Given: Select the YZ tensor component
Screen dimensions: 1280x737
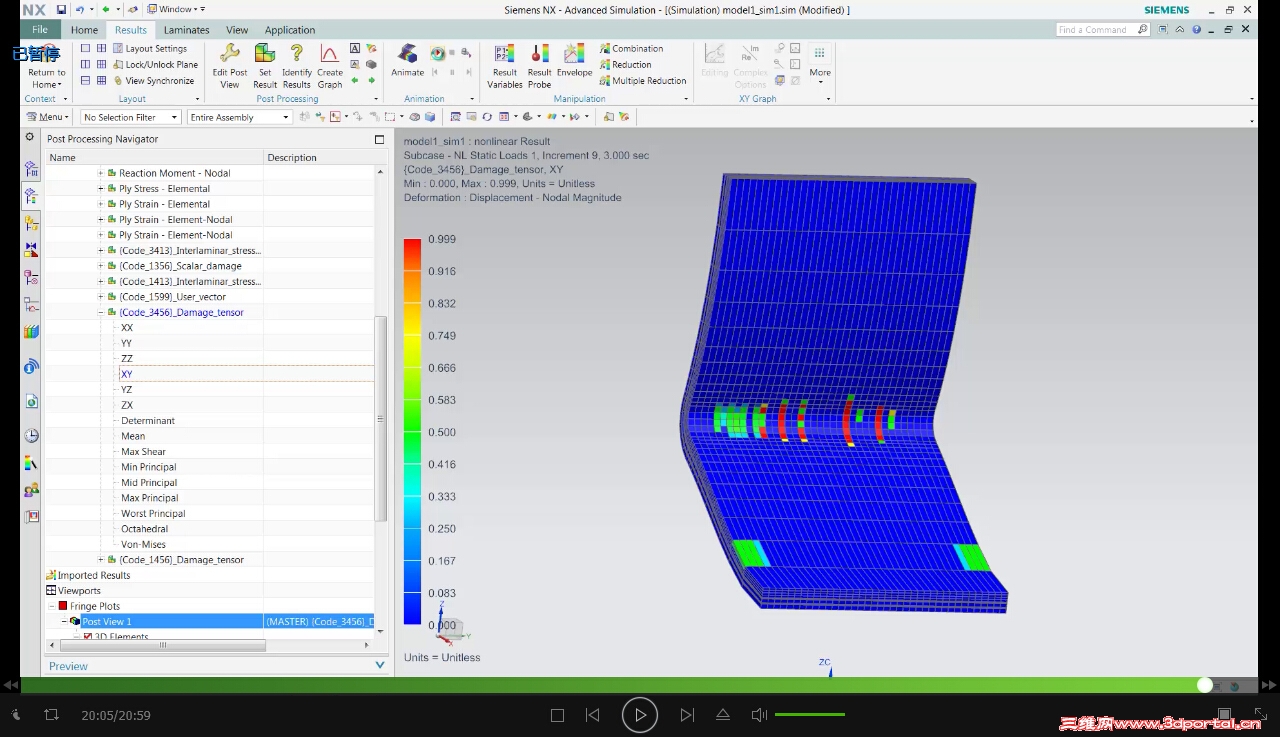Looking at the screenshot, I should point(126,389).
